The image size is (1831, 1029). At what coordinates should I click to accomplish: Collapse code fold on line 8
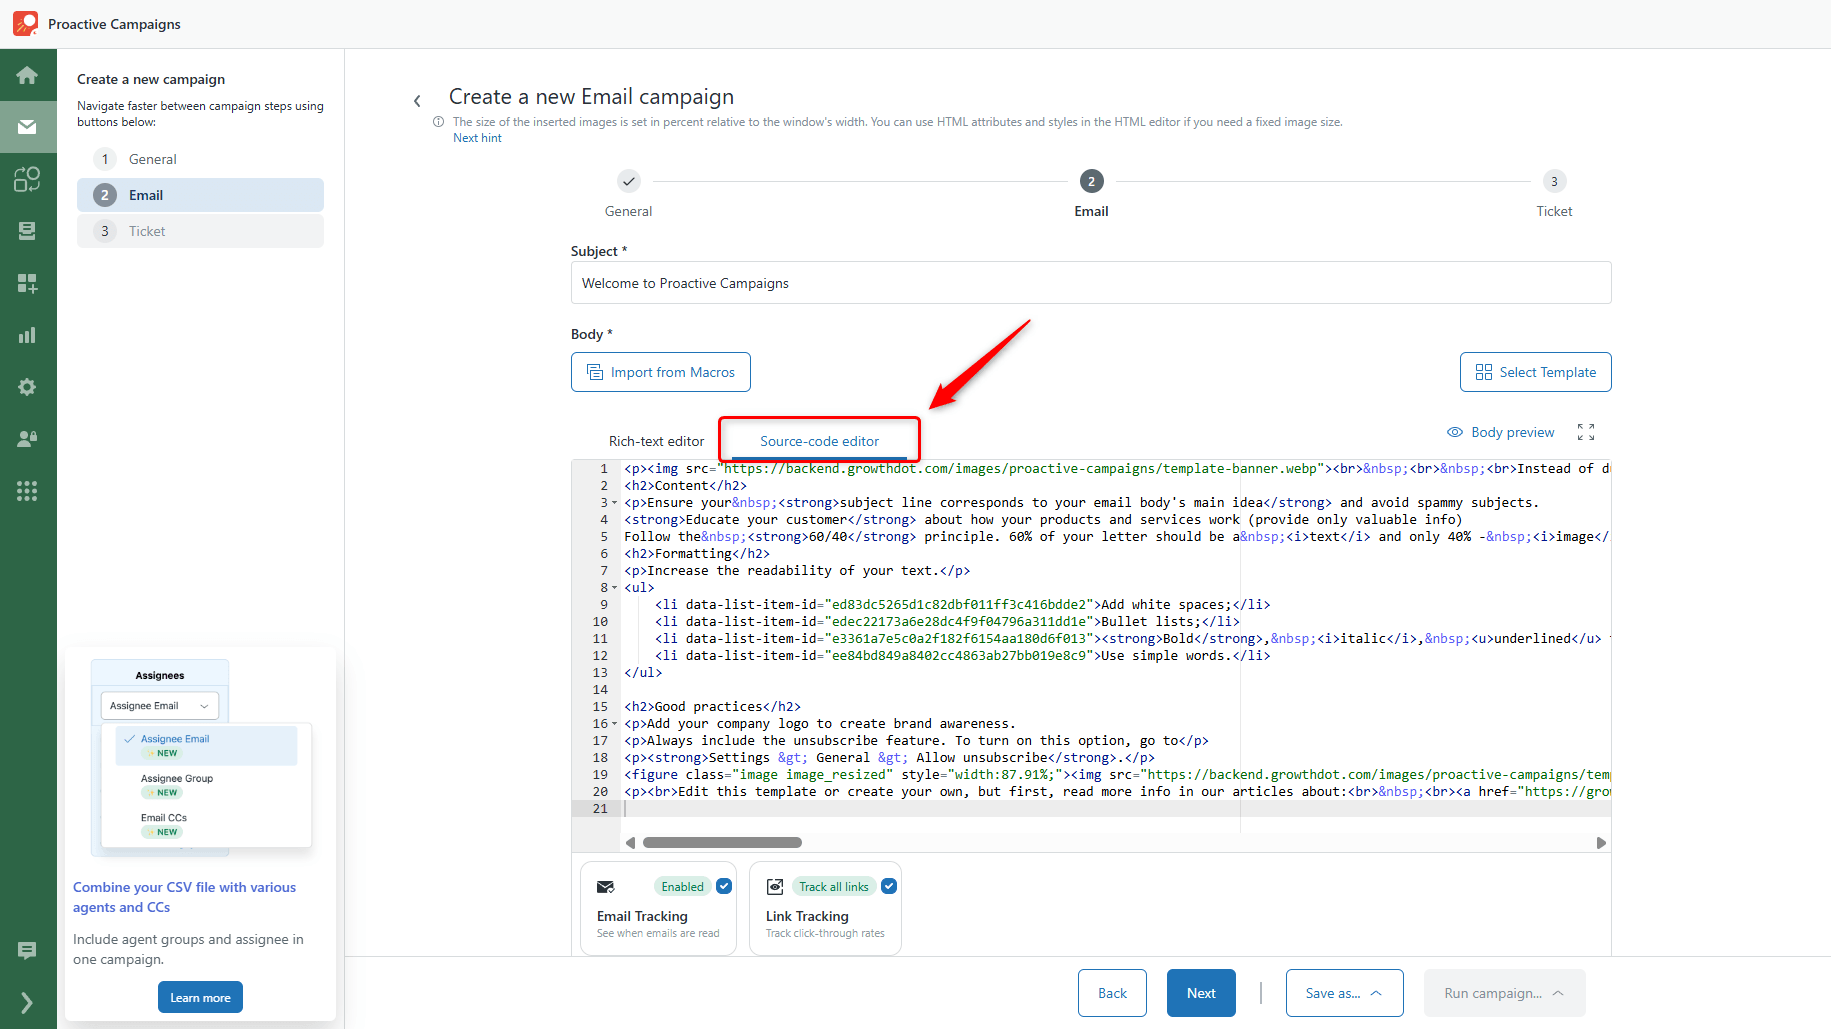pyautogui.click(x=615, y=588)
